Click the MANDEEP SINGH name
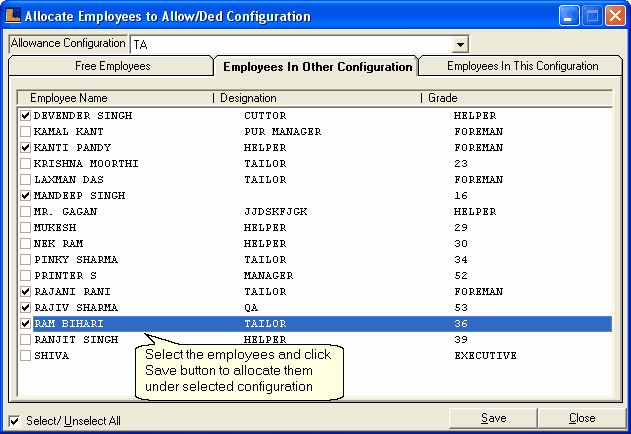The height and width of the screenshot is (434, 631). click(x=80, y=196)
